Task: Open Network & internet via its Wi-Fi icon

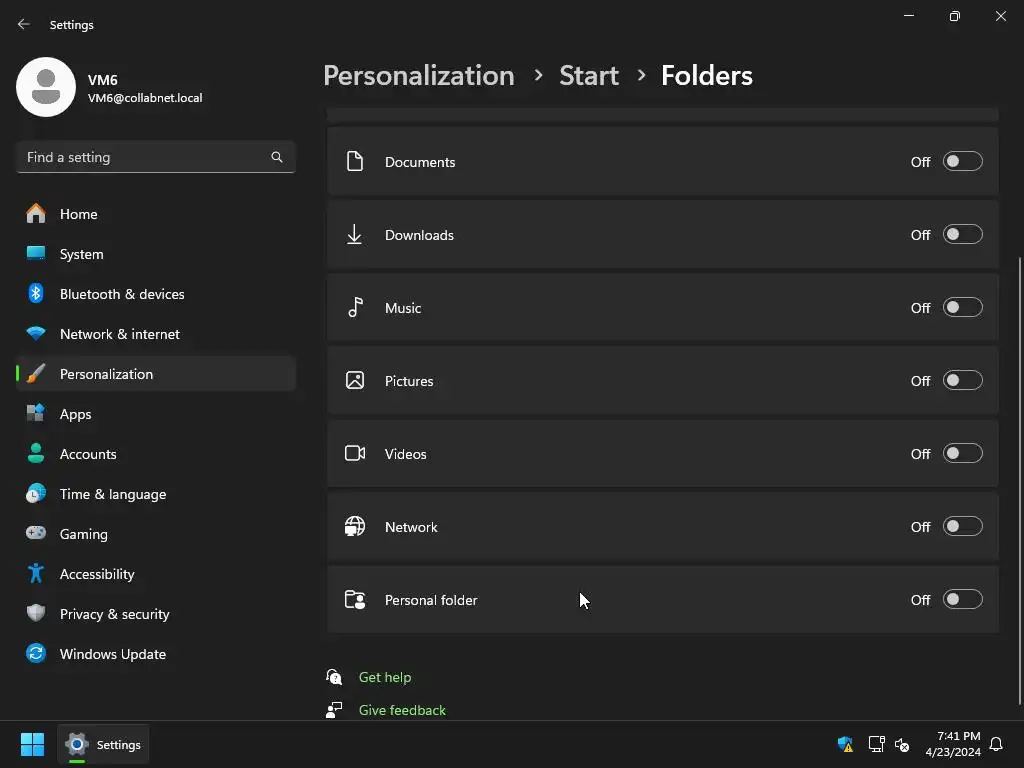Action: [36, 334]
